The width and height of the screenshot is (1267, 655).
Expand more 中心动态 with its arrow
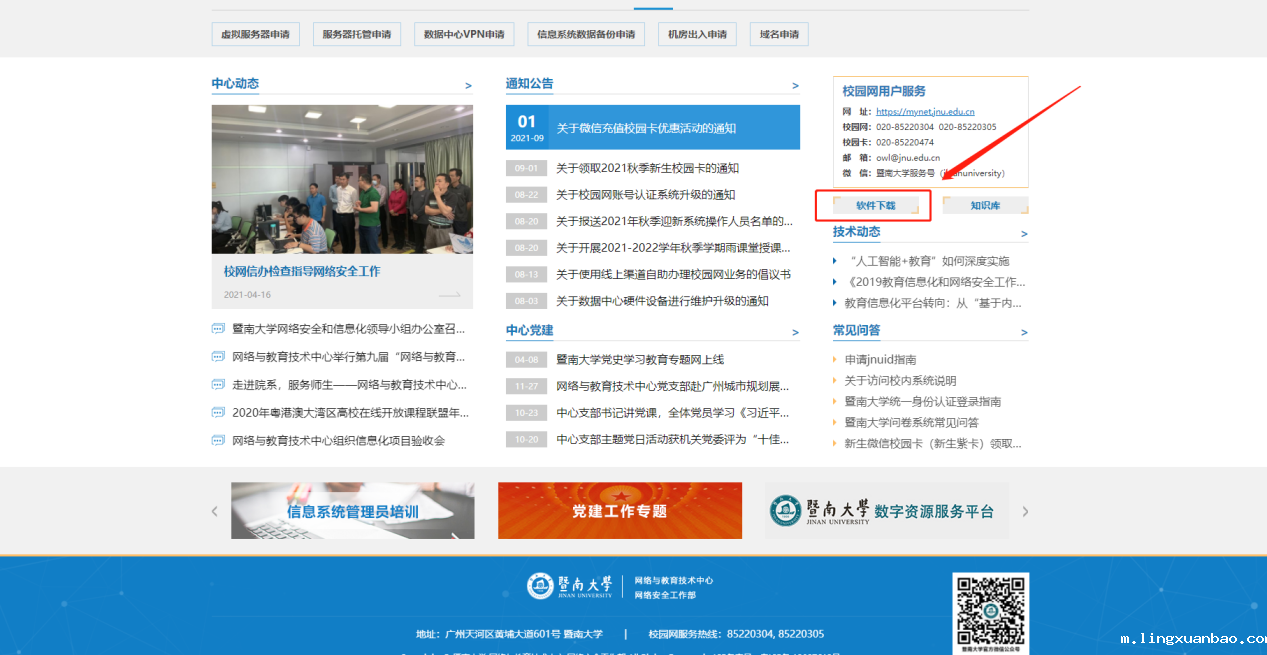click(468, 86)
